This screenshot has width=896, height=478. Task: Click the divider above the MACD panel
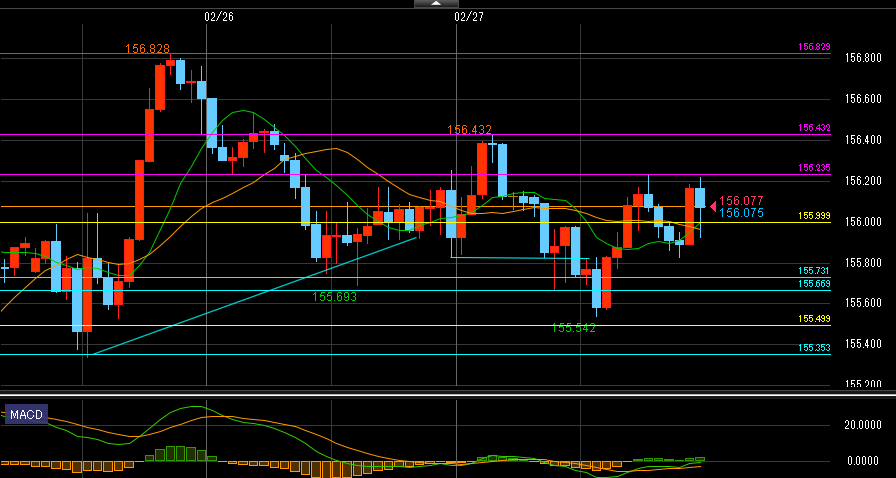448,395
